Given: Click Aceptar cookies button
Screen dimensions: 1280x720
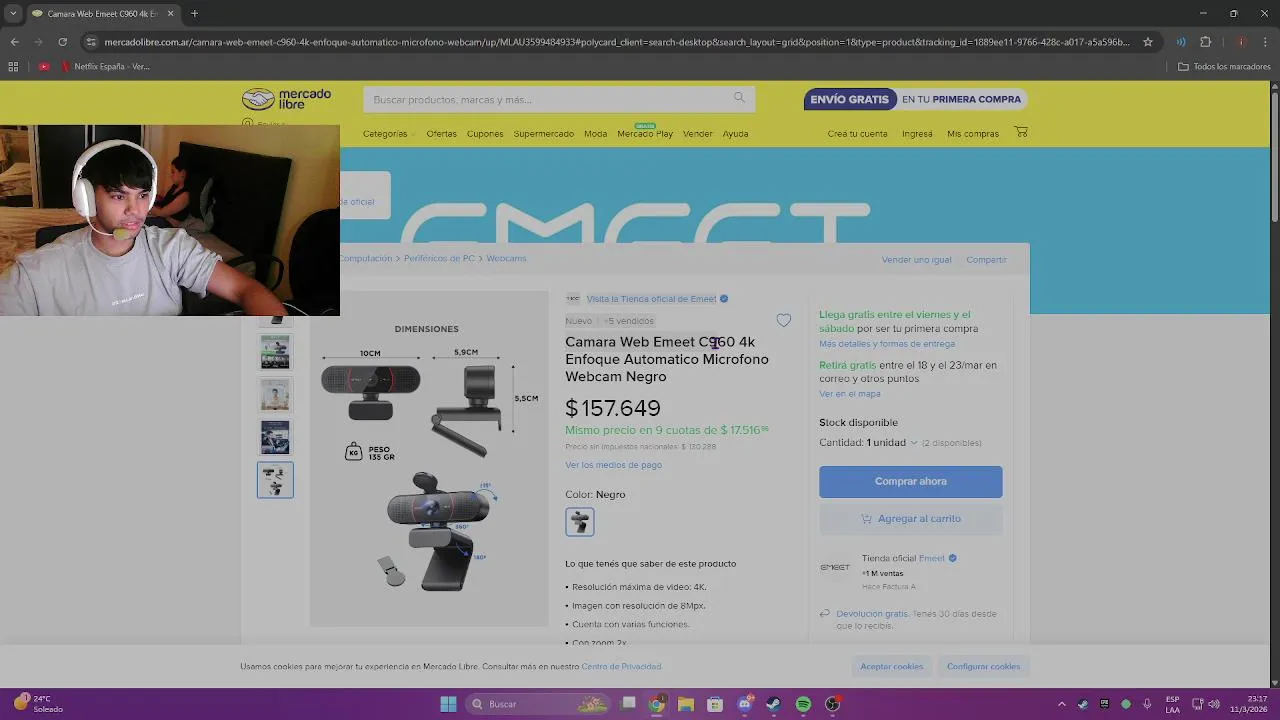Looking at the screenshot, I should 892,666.
